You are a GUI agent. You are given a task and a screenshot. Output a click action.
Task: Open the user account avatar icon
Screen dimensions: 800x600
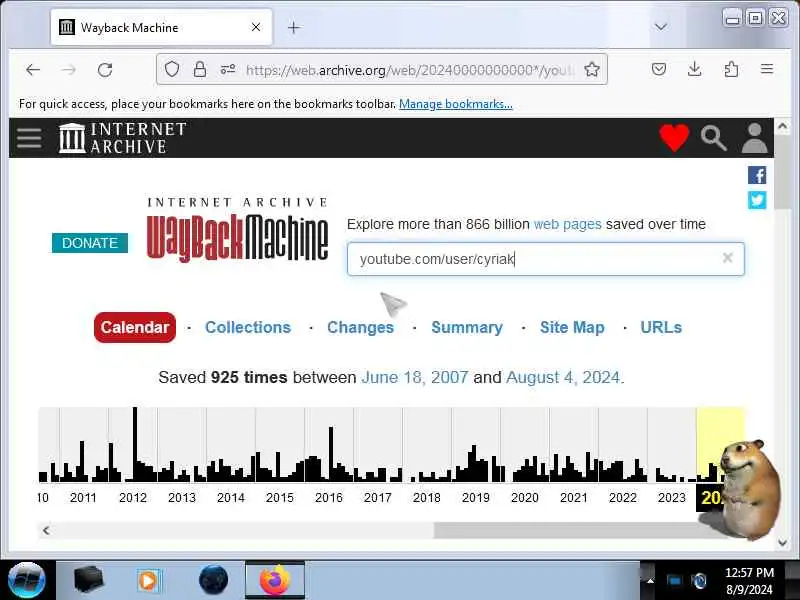755,138
